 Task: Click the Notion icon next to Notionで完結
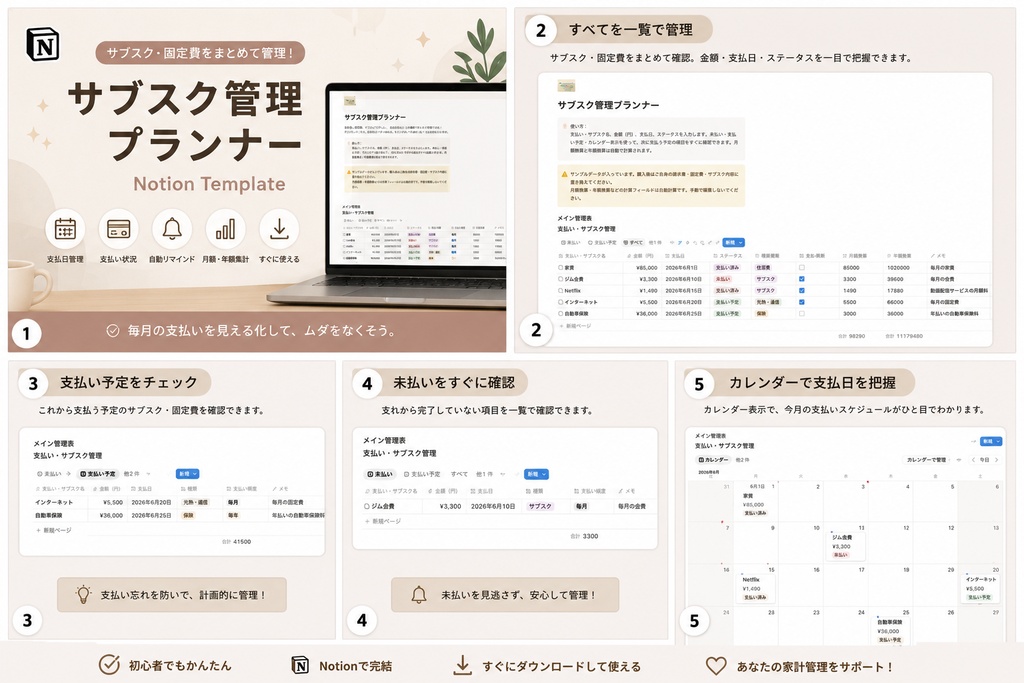(300, 665)
